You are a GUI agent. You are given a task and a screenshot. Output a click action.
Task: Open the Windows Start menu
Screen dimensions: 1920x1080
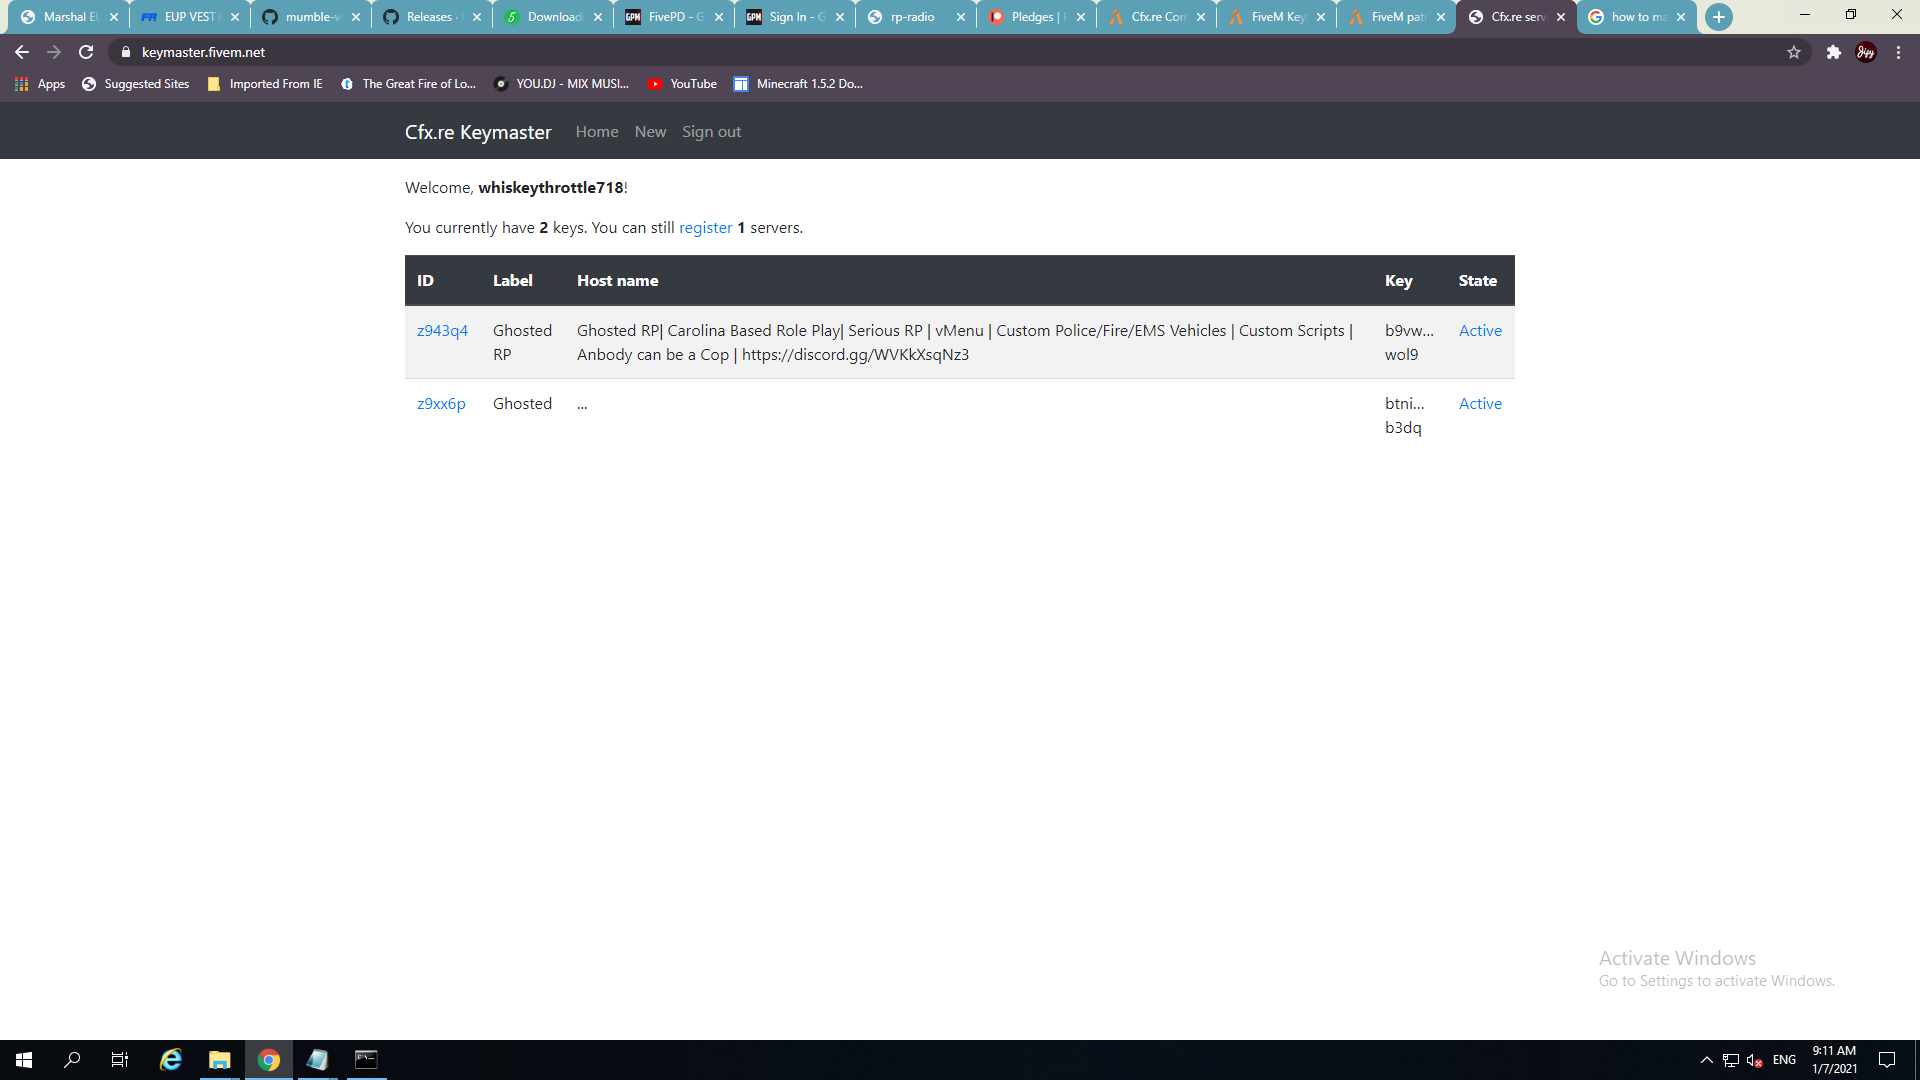tap(24, 1060)
